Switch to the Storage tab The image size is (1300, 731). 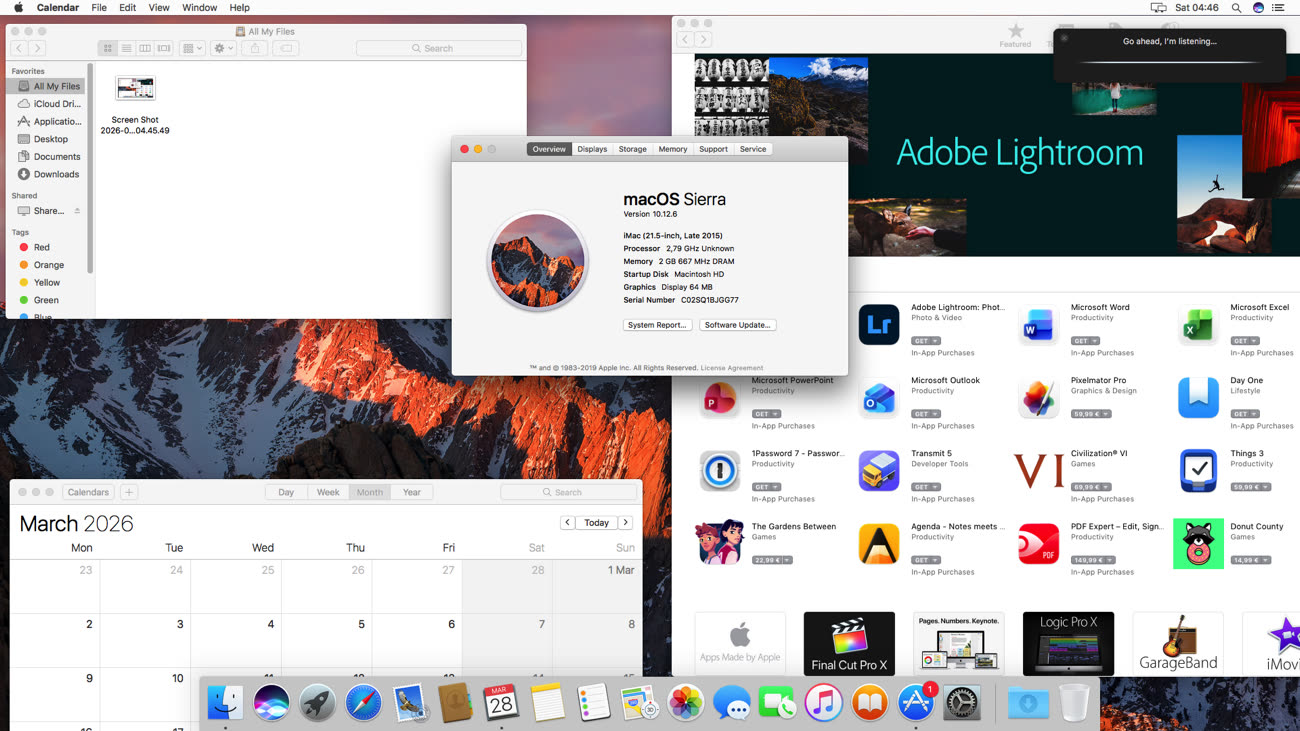(632, 149)
